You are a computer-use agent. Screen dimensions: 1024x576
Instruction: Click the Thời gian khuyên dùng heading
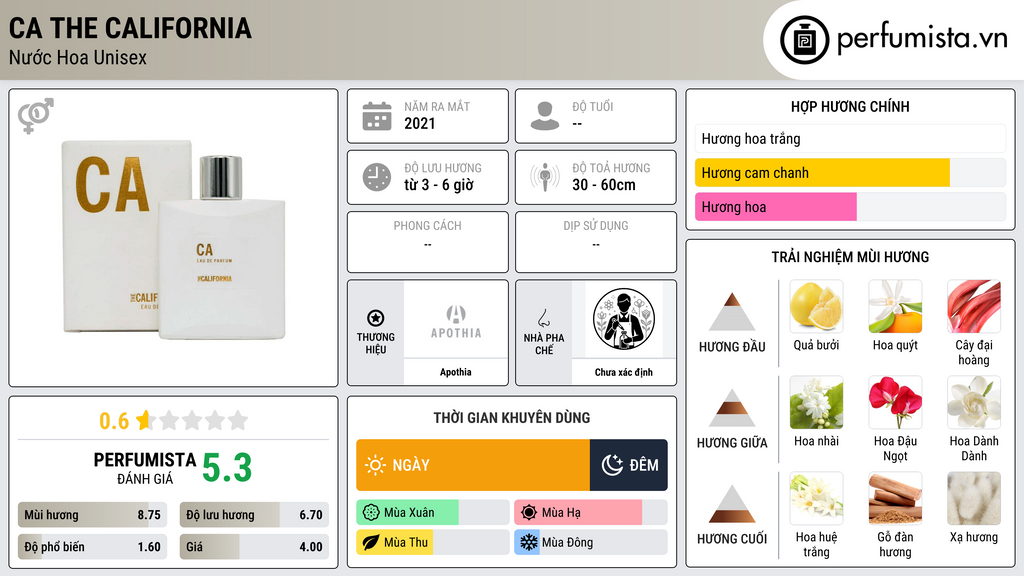(512, 418)
